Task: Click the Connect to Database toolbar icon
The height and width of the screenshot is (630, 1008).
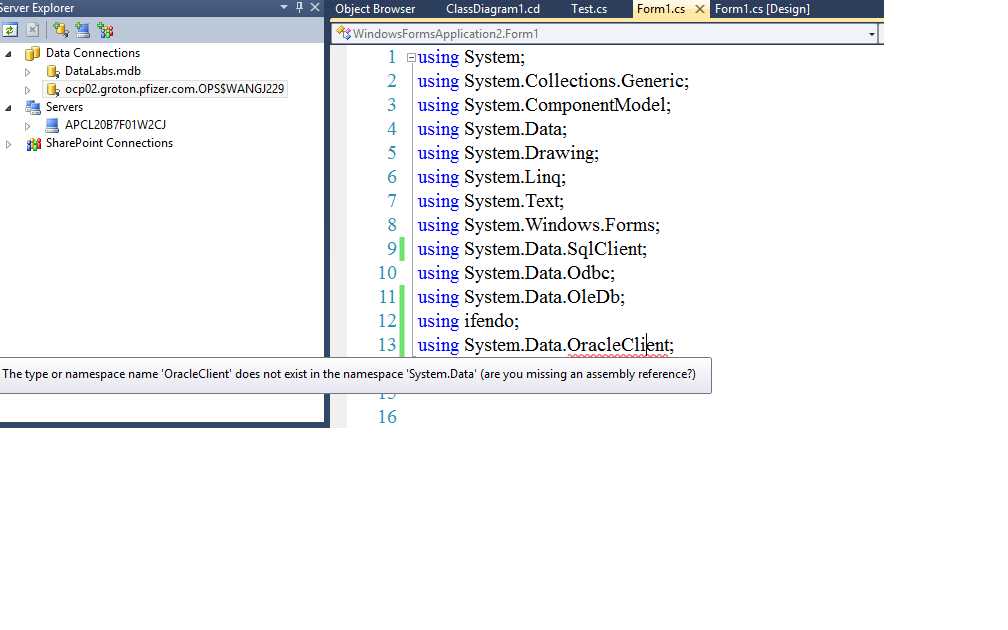Action: [61, 30]
